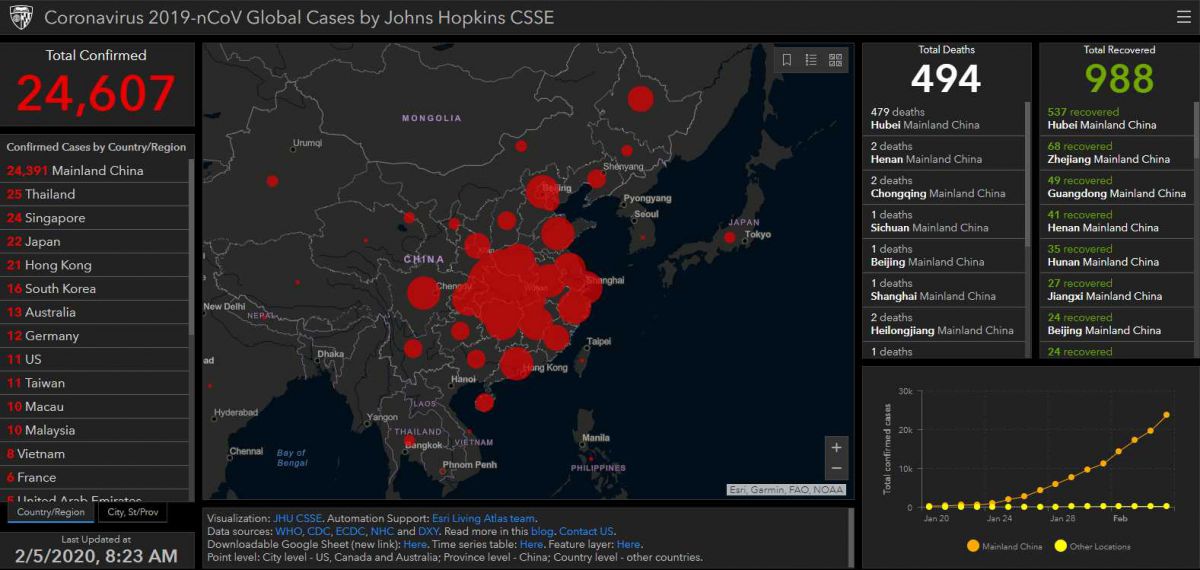Open the JHU CSSE link
Screen dimensions: 1200x570
click(x=298, y=518)
